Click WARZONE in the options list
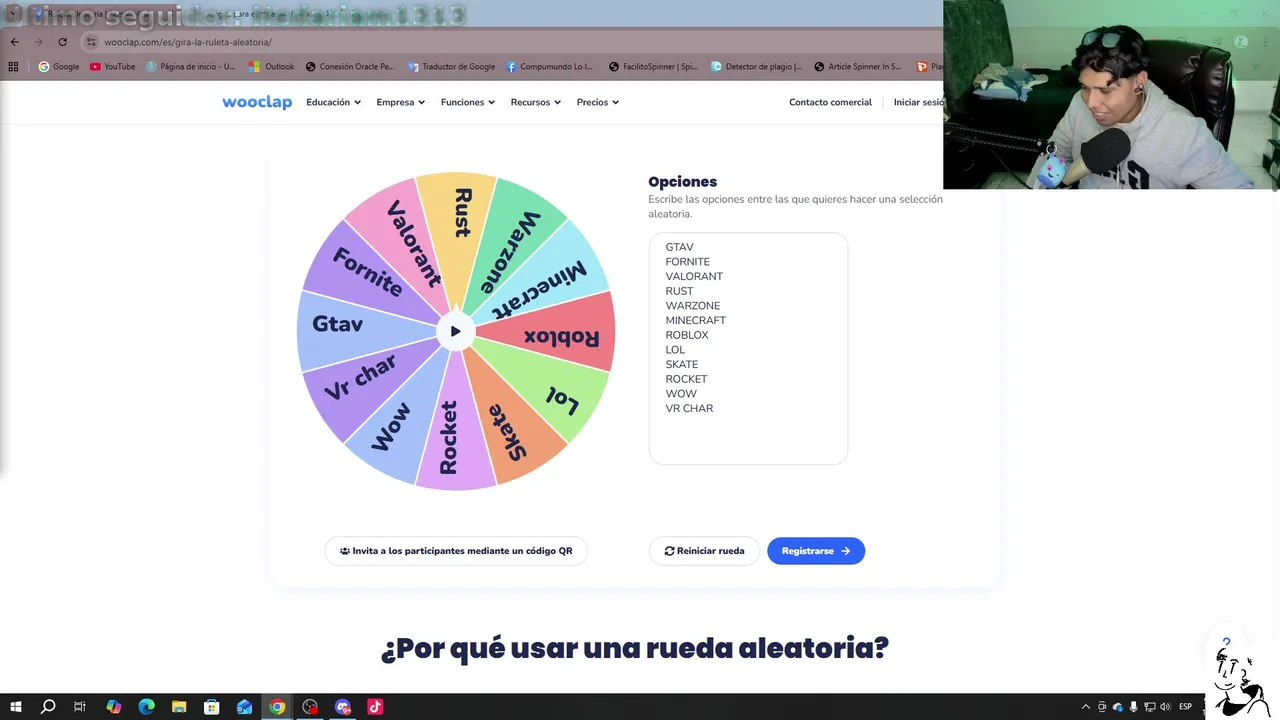This screenshot has height=720, width=1280. point(692,306)
